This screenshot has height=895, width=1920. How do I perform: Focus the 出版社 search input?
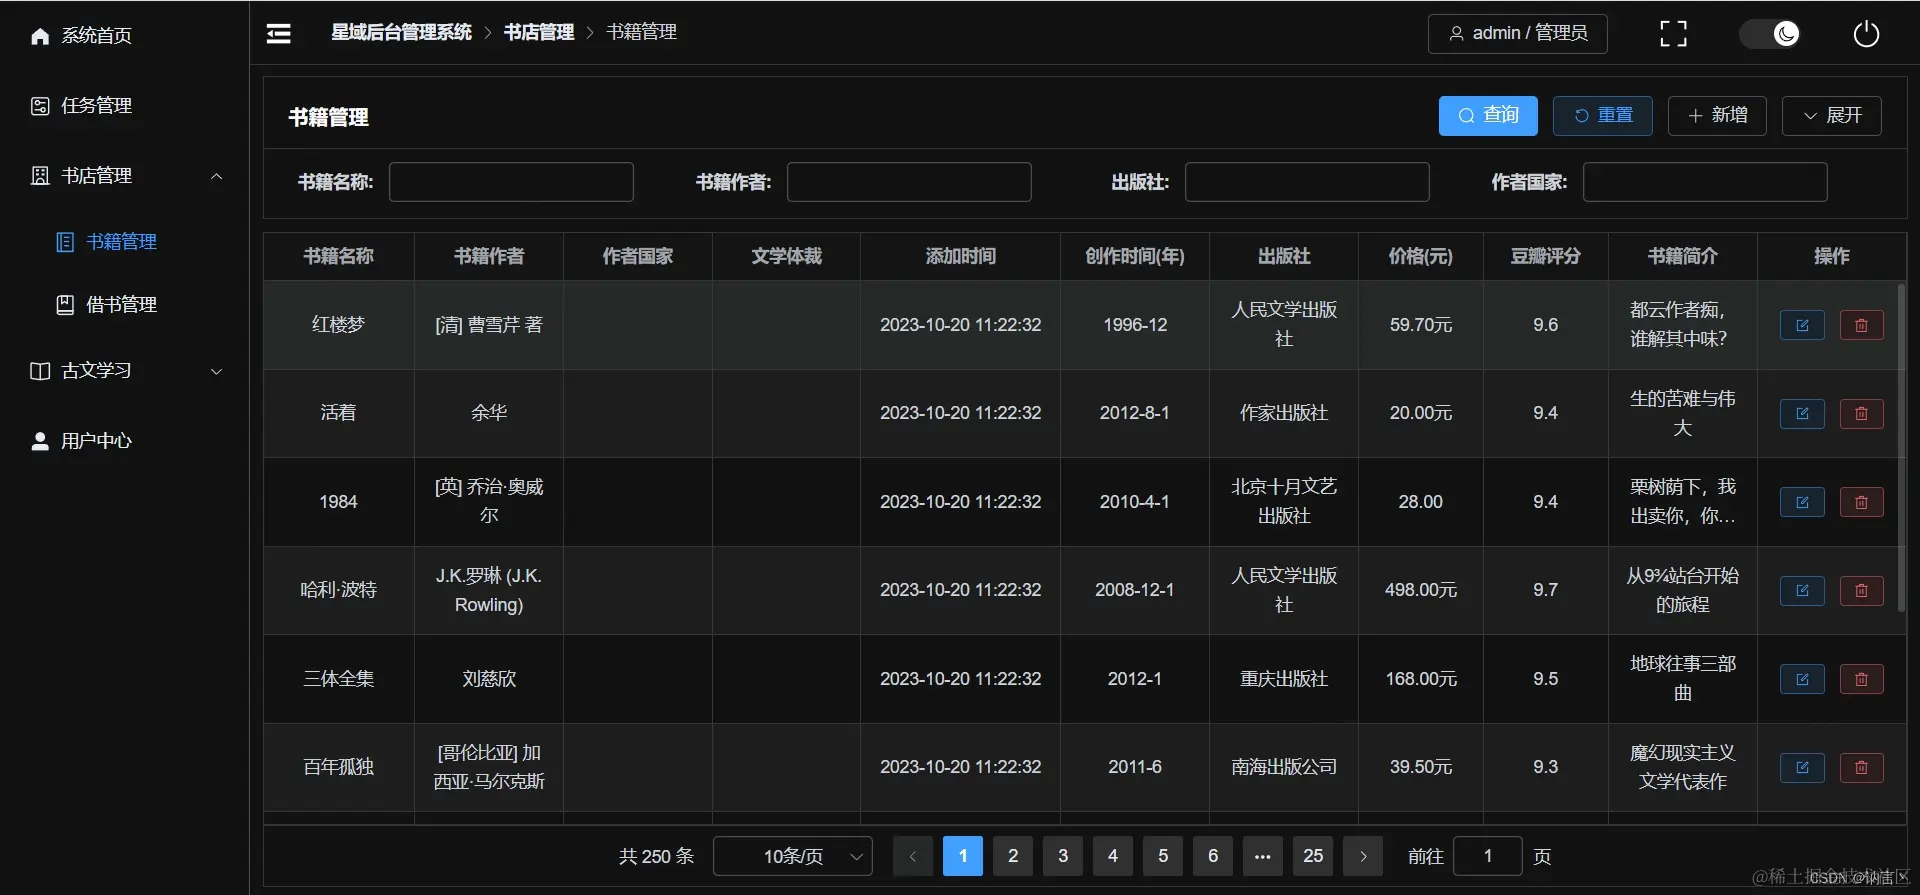(x=1307, y=182)
